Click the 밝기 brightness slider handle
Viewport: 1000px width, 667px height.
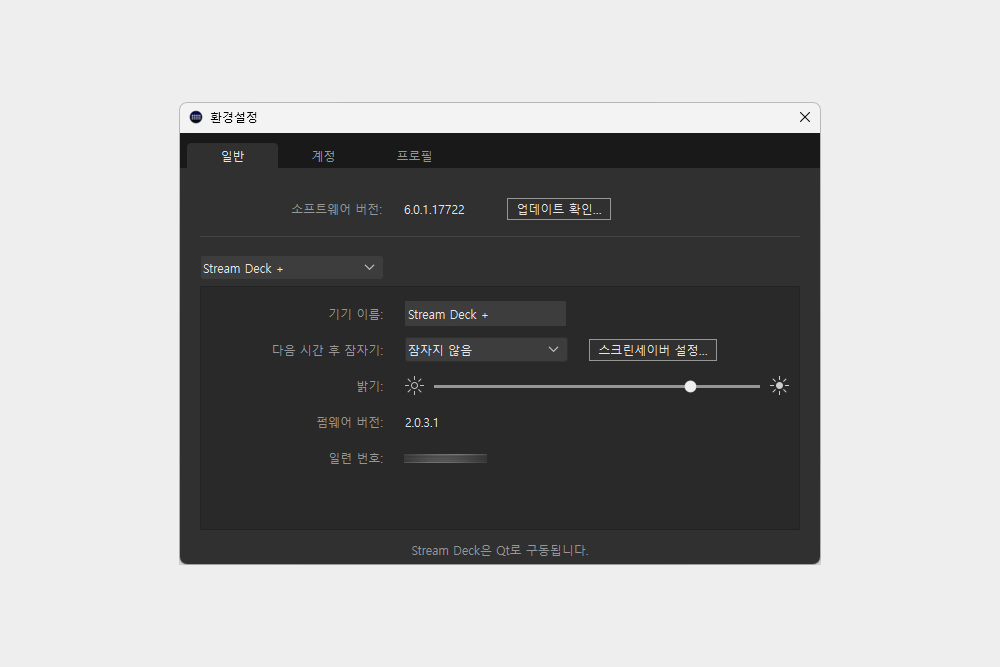(690, 386)
